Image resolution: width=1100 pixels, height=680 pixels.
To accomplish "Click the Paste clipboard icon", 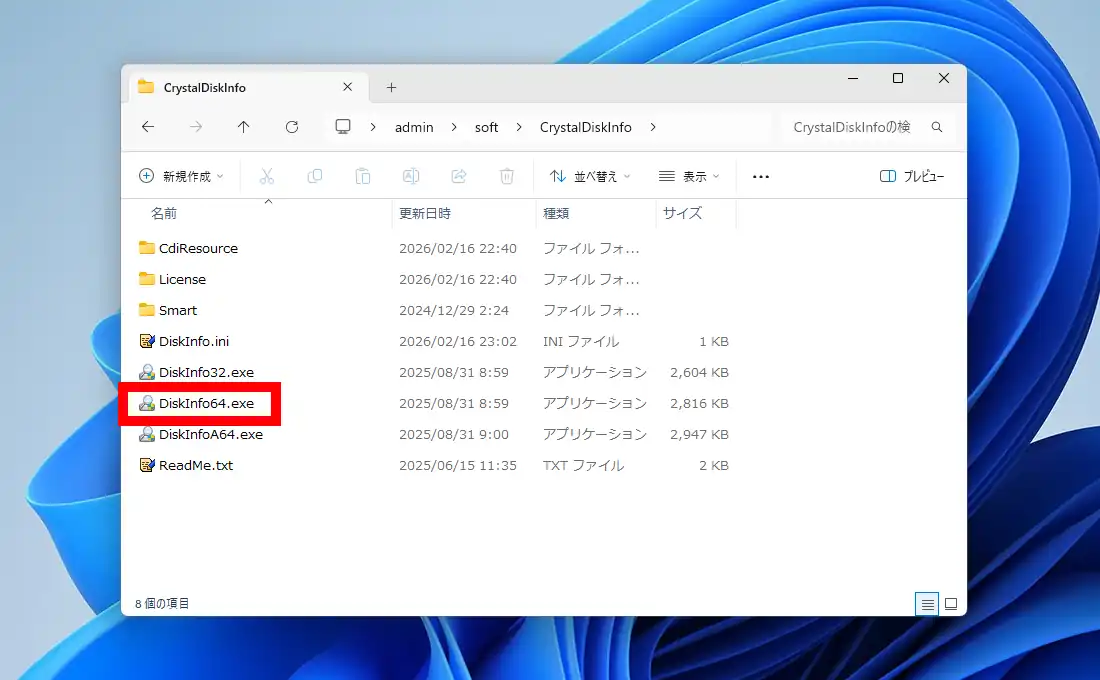I will (363, 176).
